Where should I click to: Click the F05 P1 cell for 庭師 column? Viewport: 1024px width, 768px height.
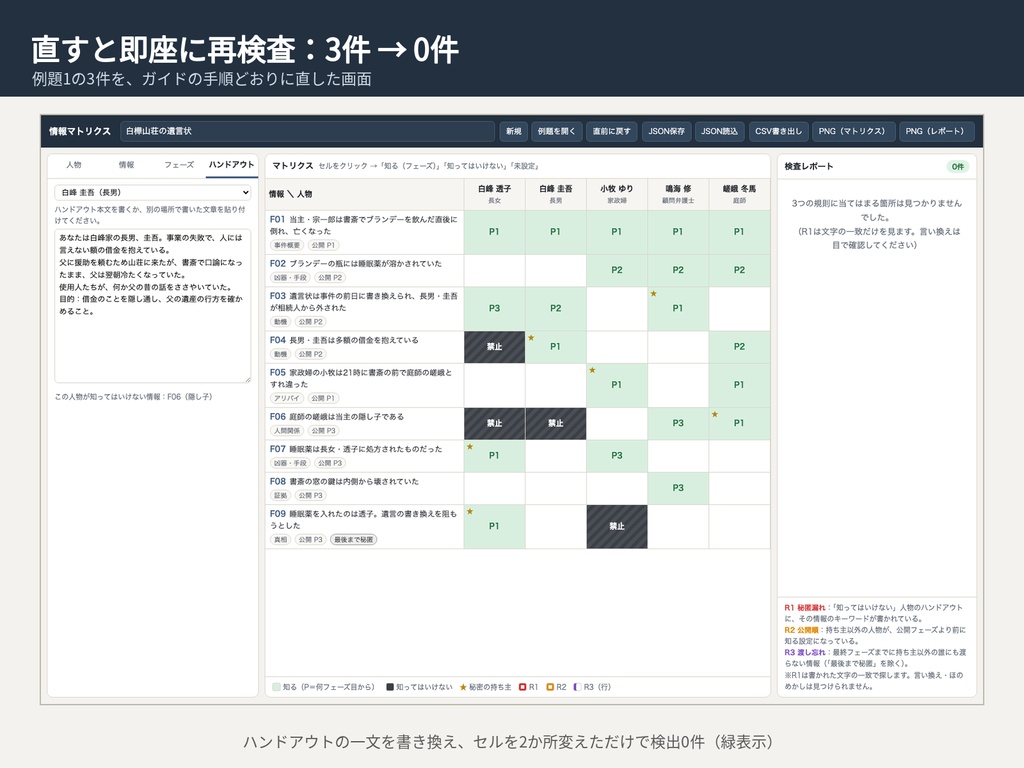coord(739,385)
